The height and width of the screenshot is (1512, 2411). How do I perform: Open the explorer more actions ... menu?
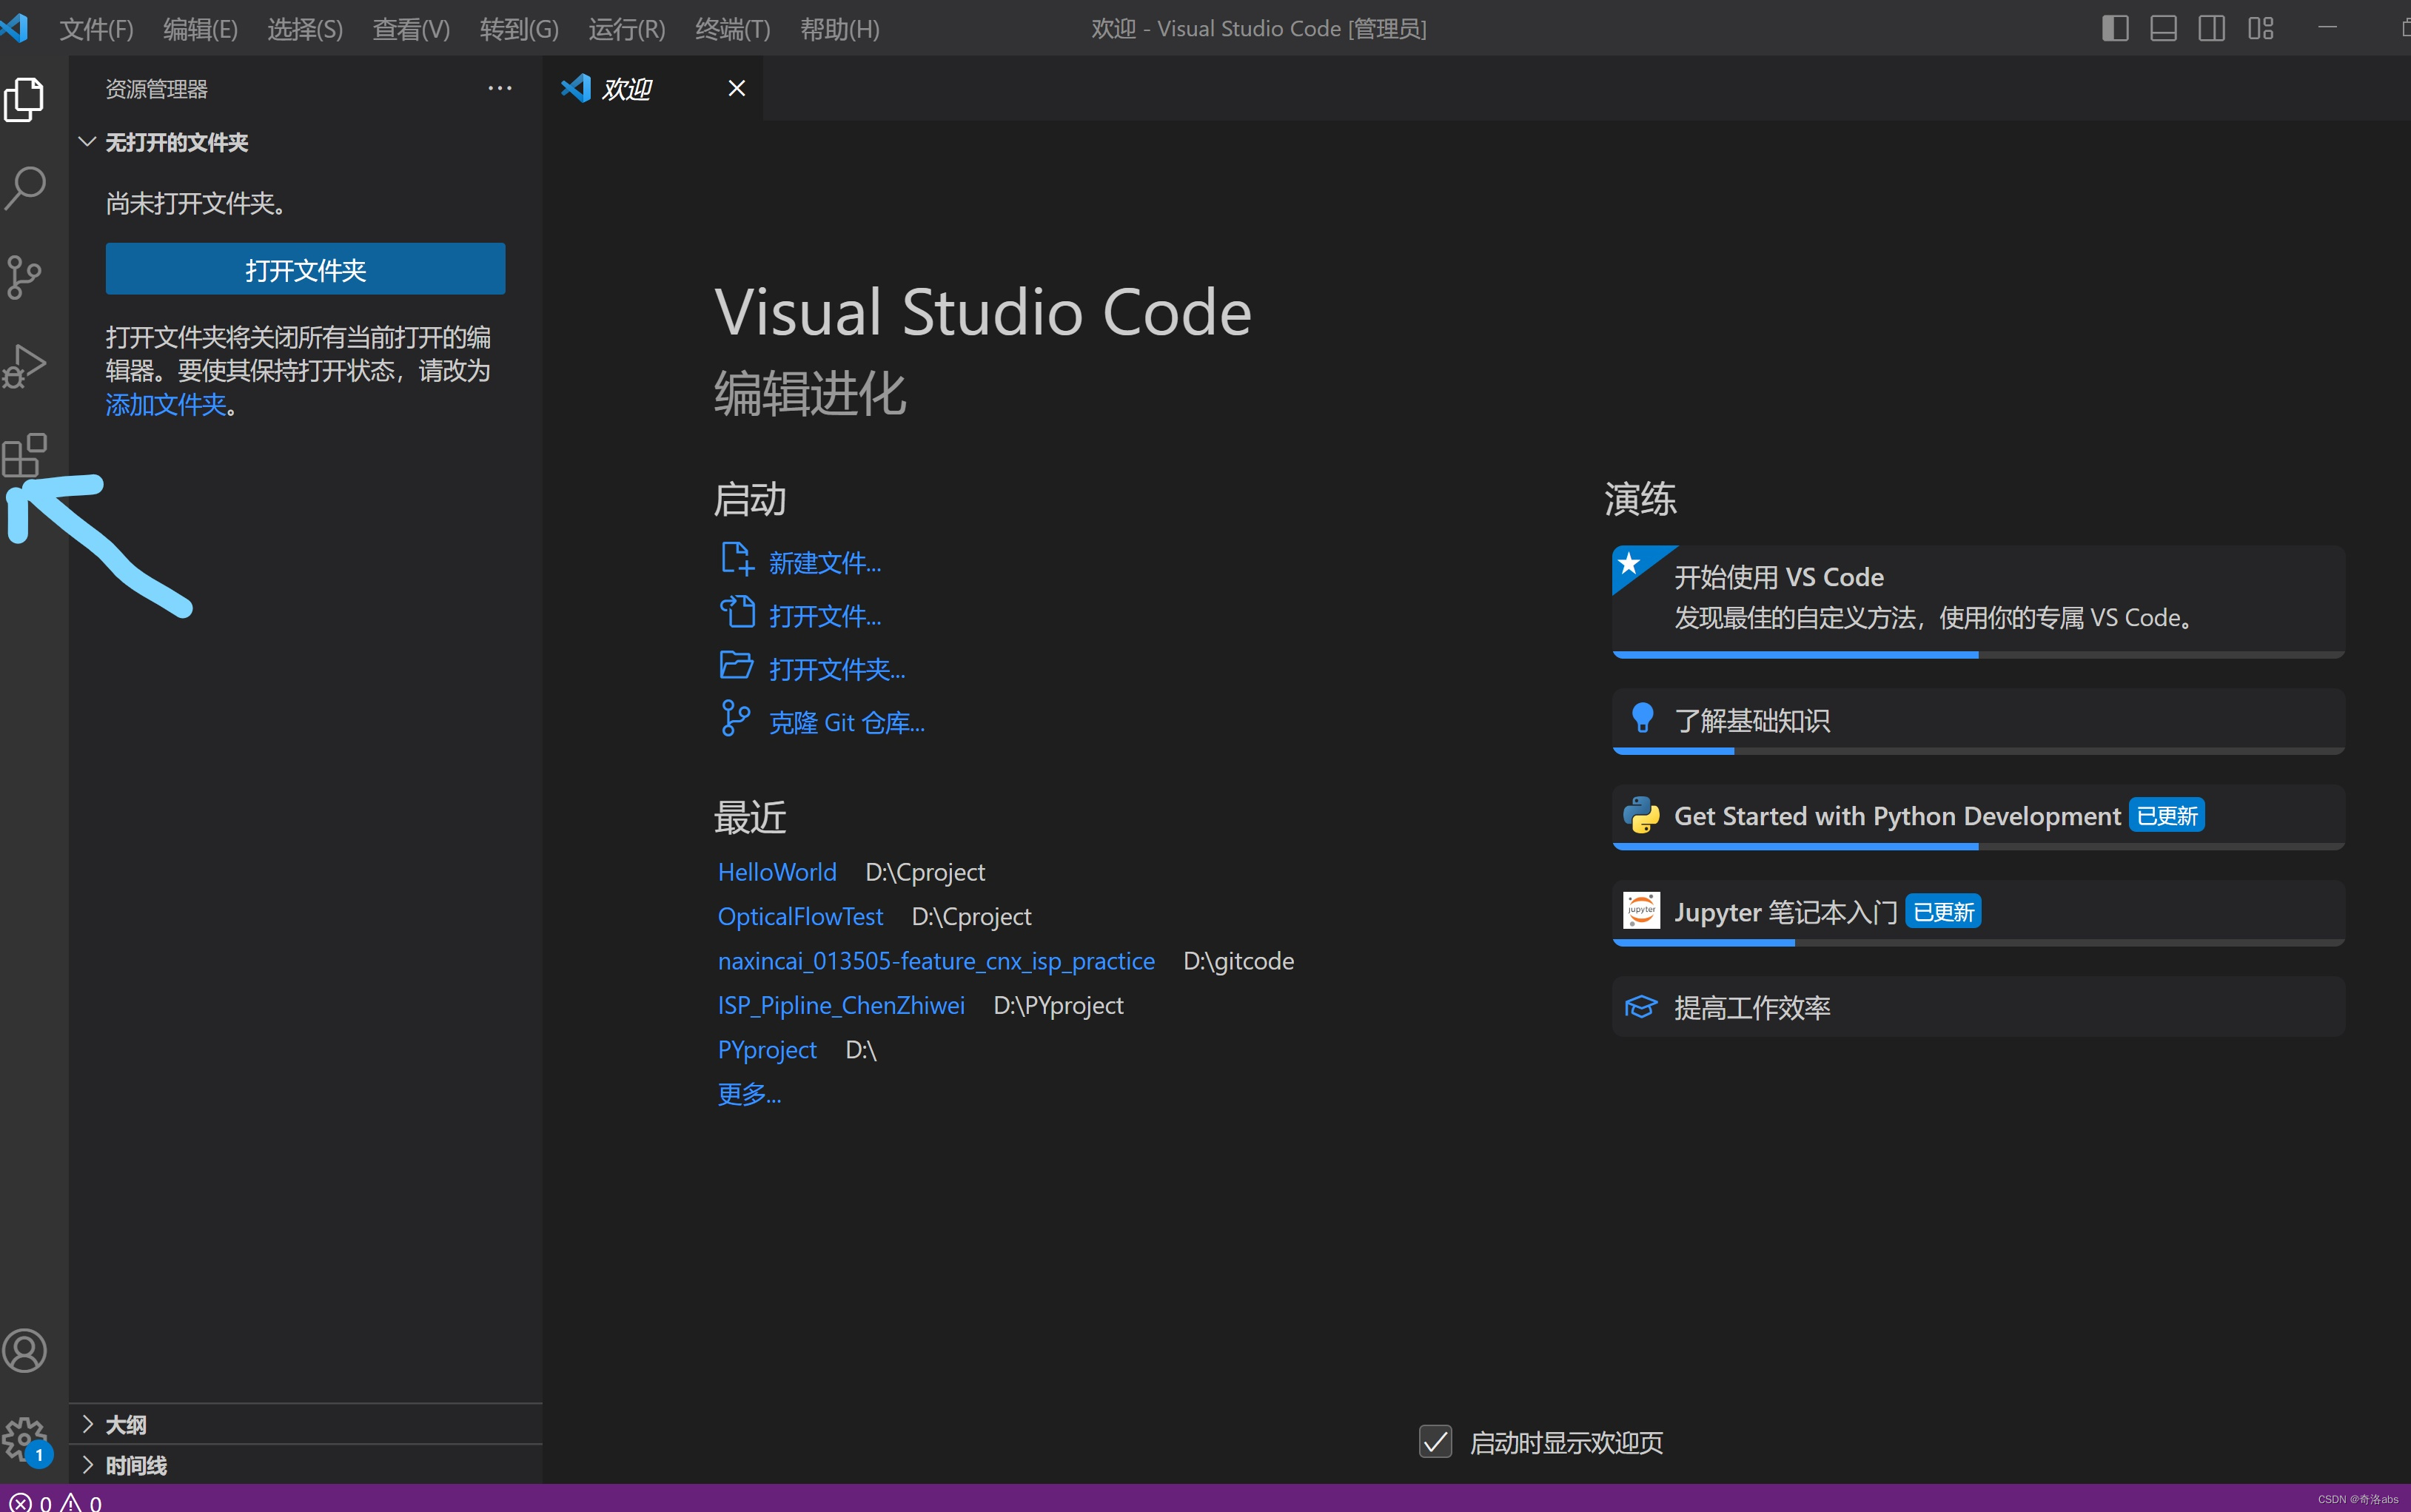pyautogui.click(x=499, y=88)
